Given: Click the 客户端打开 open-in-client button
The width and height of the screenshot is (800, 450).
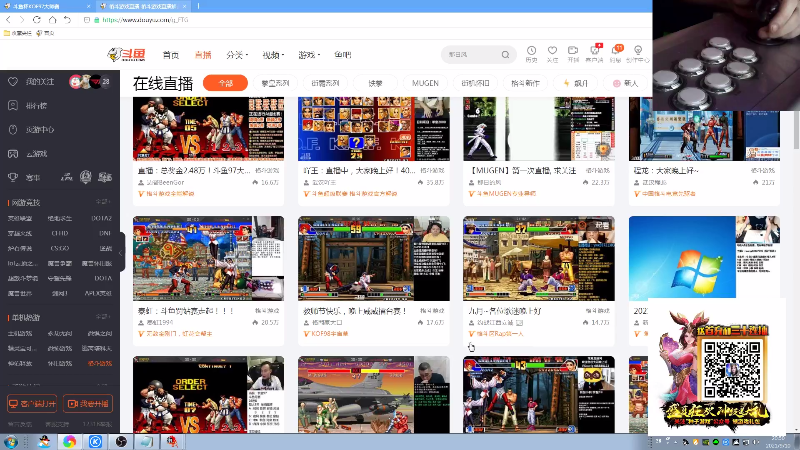Looking at the screenshot, I should point(32,404).
